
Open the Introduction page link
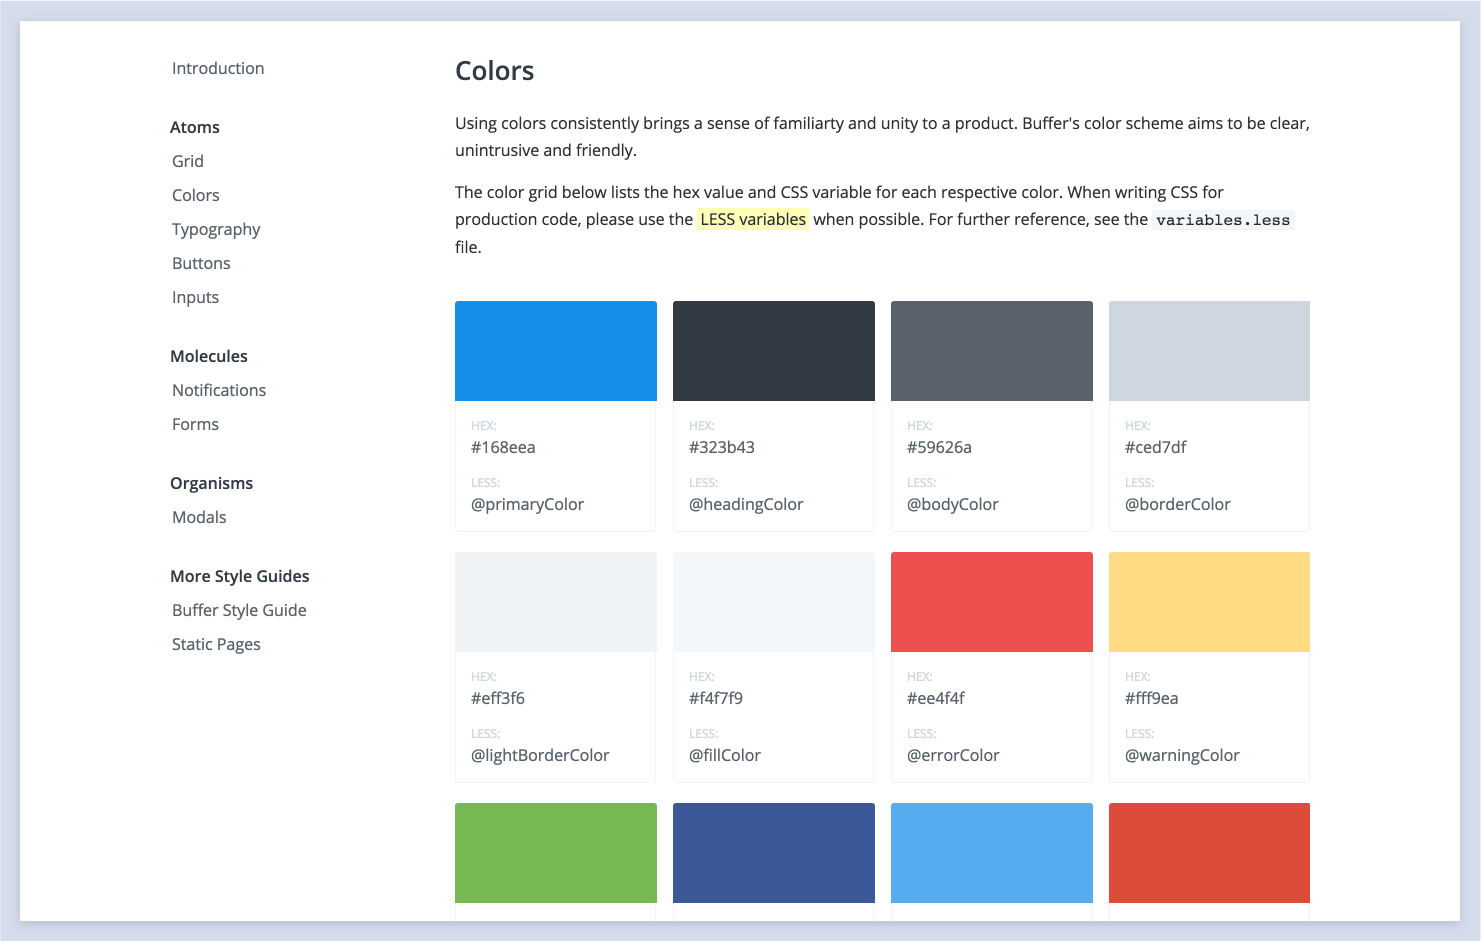click(x=218, y=68)
